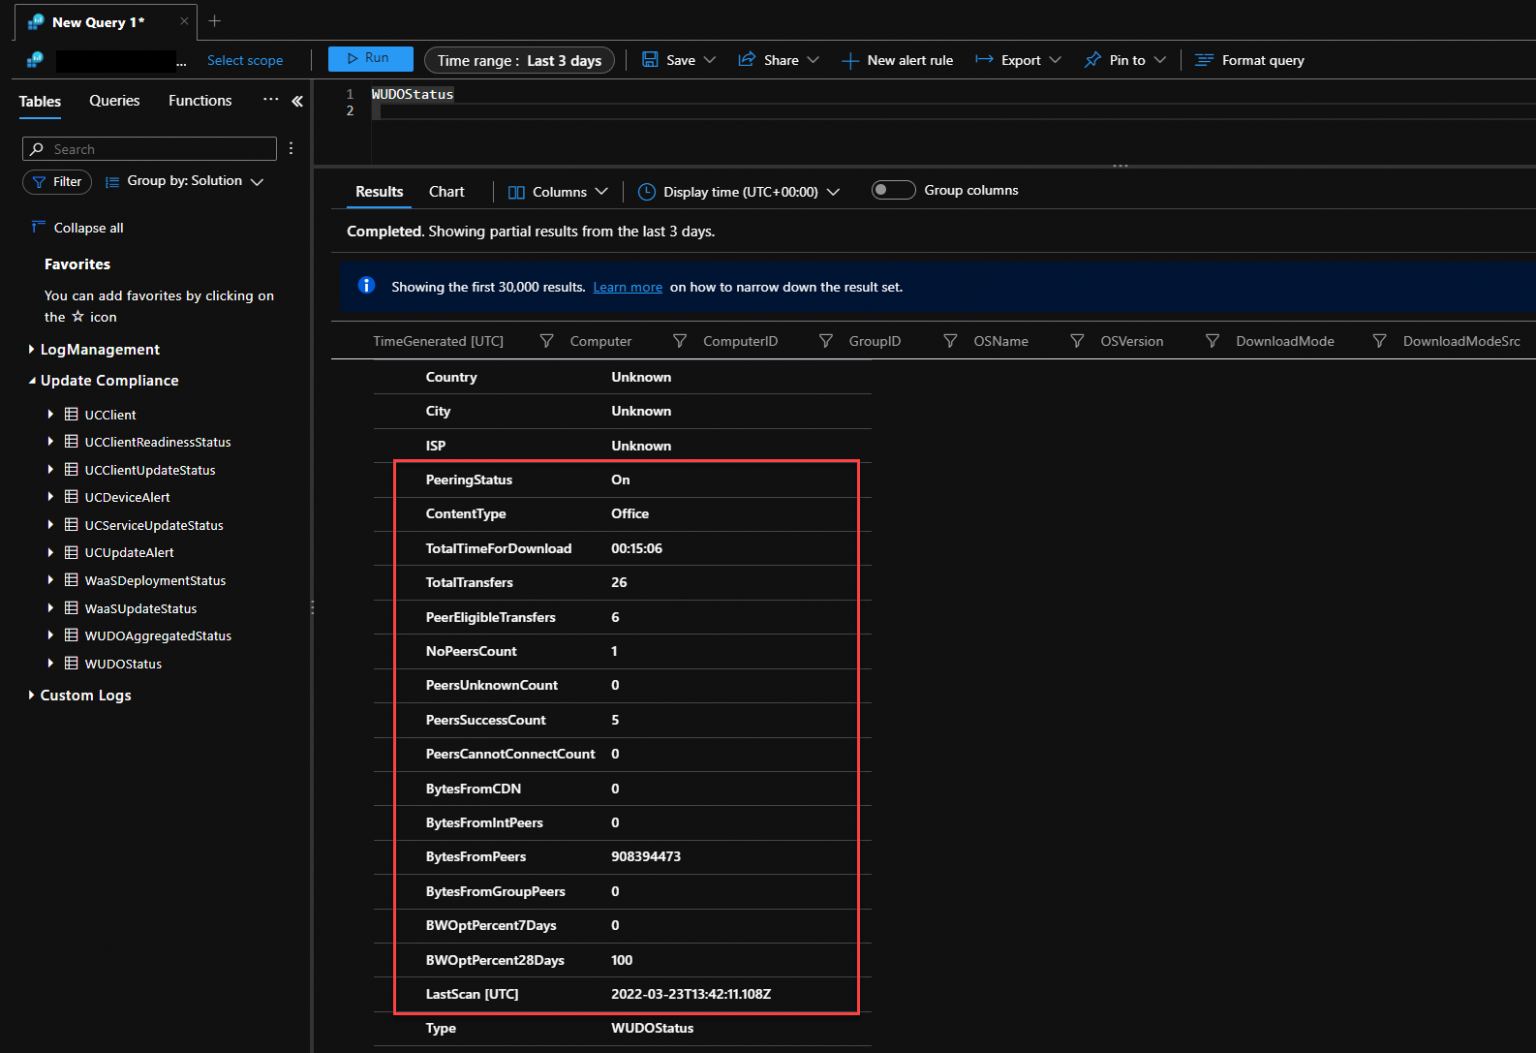Run the current query

pyautogui.click(x=370, y=58)
